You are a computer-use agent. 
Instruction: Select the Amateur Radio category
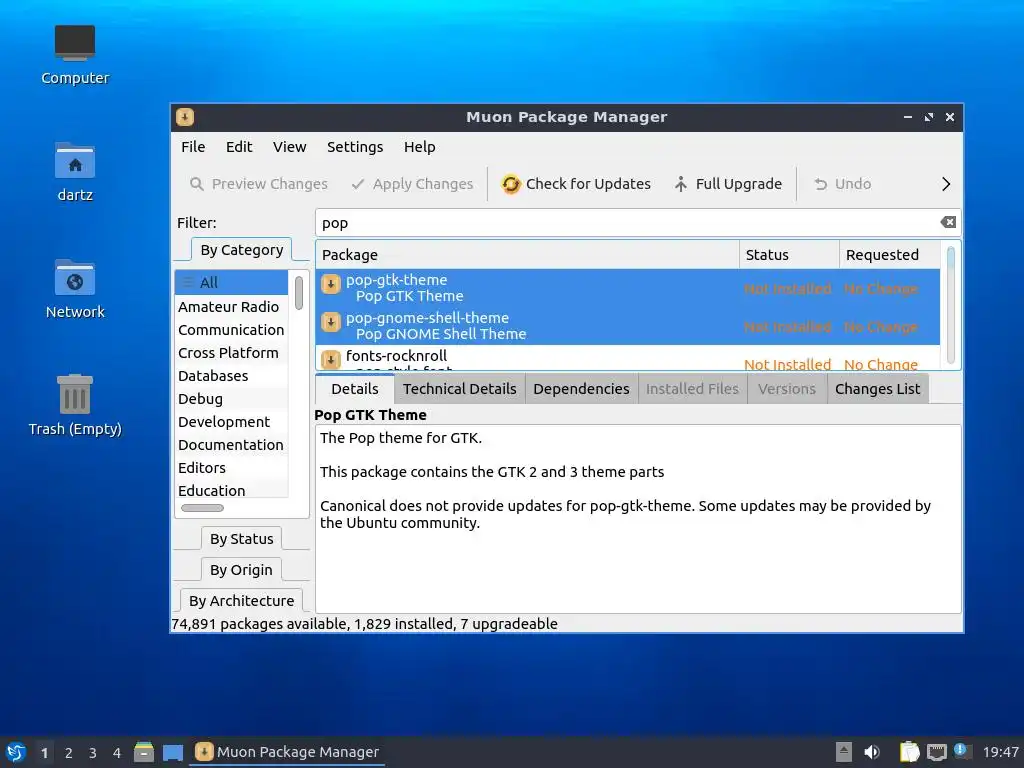click(x=231, y=307)
